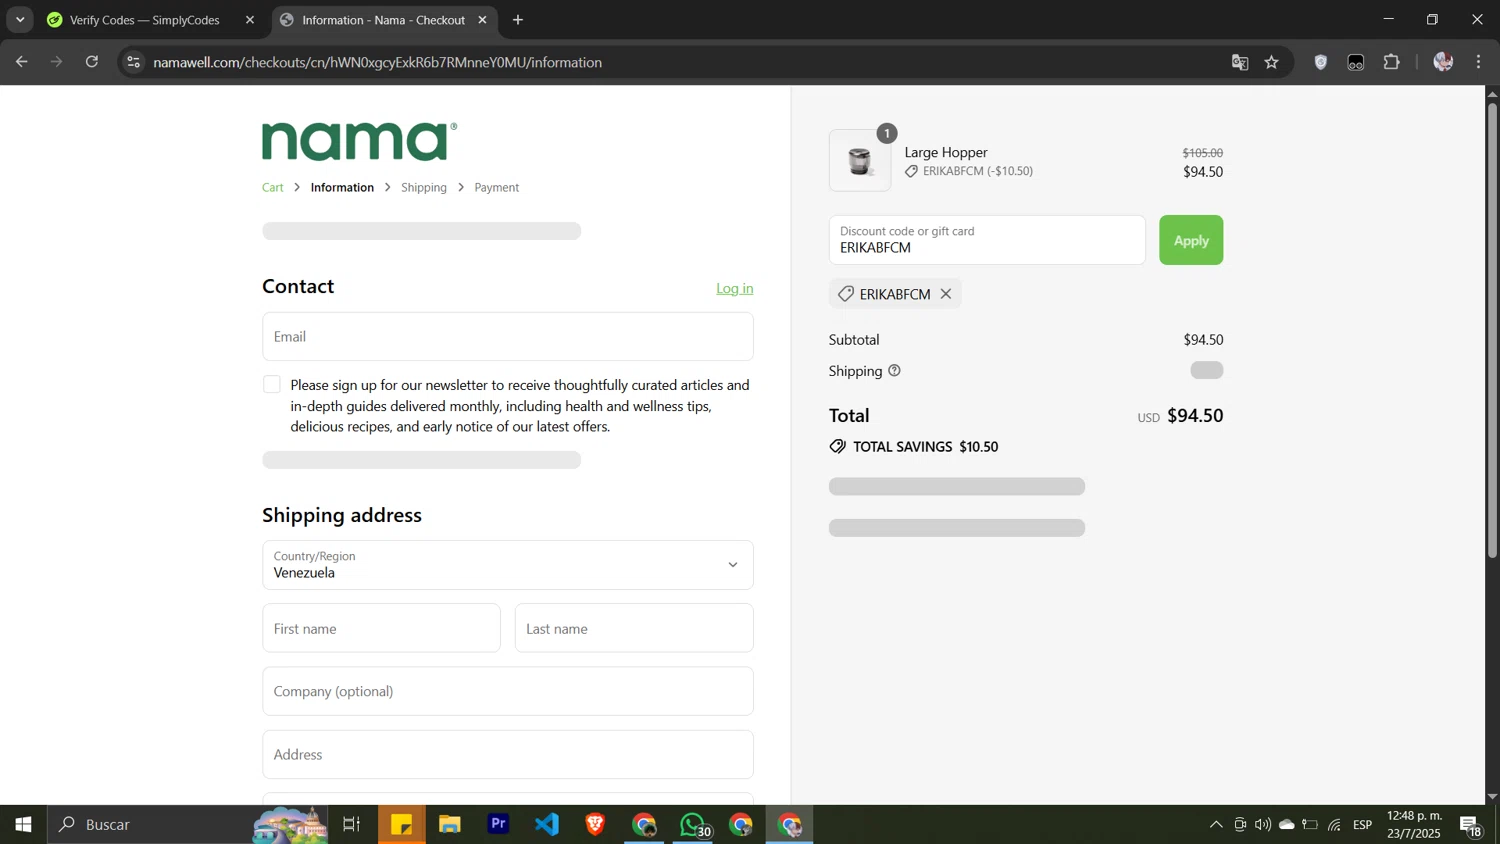This screenshot has height=844, width=1500.
Task: Close the Verify Codes SimplyCodes tab
Action: [250, 20]
